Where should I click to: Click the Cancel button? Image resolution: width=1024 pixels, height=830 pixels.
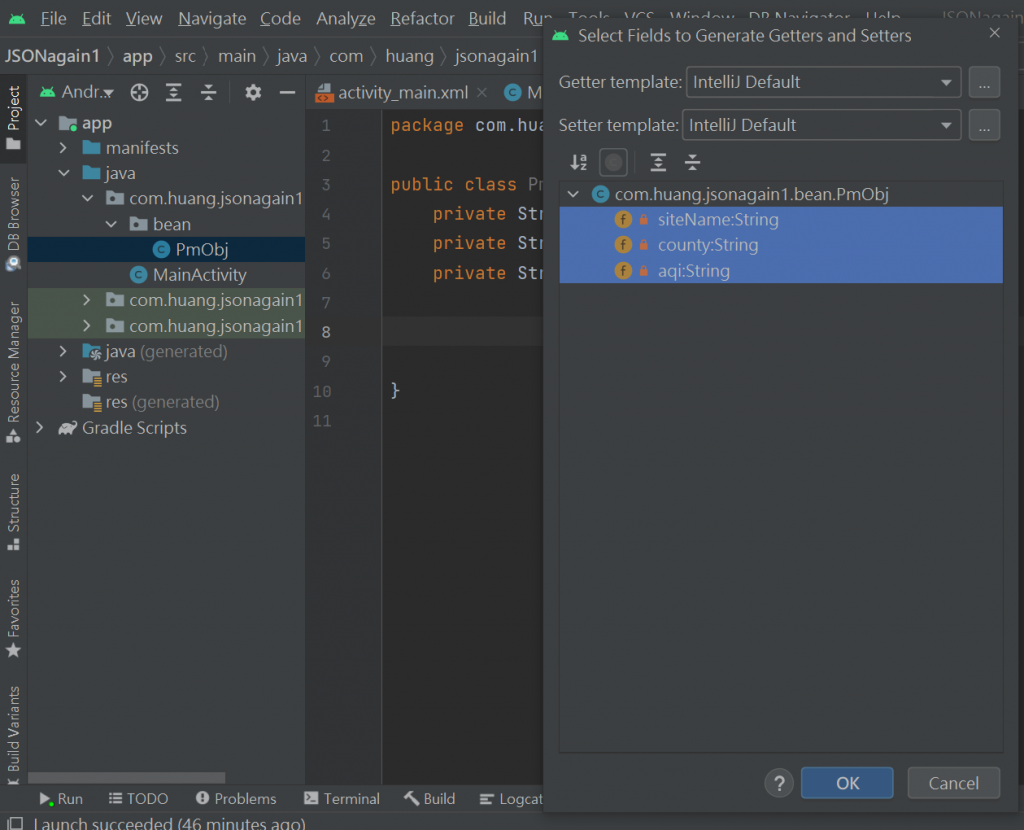[953, 783]
